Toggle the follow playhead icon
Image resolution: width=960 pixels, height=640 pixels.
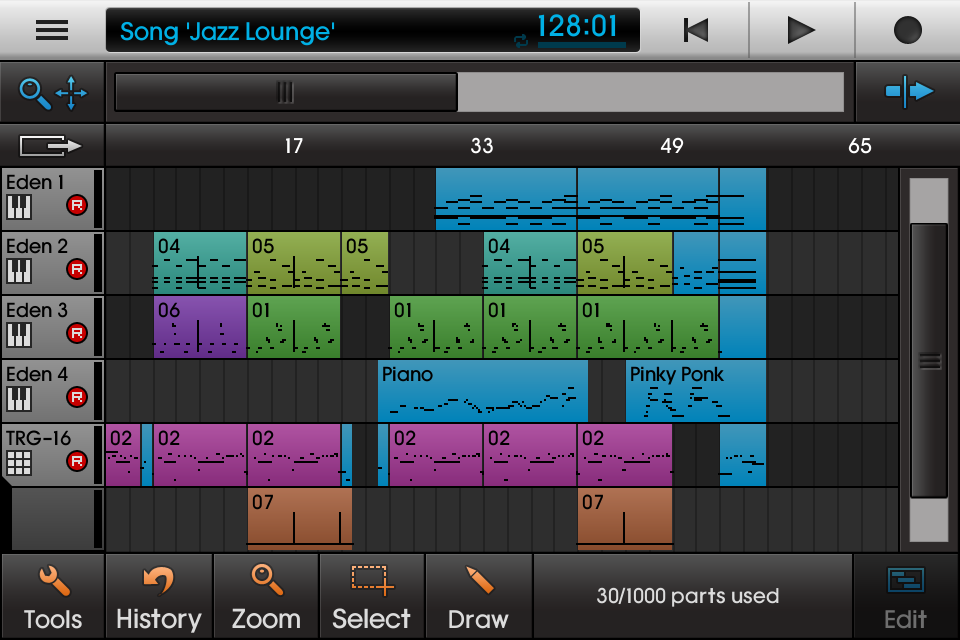tap(909, 92)
